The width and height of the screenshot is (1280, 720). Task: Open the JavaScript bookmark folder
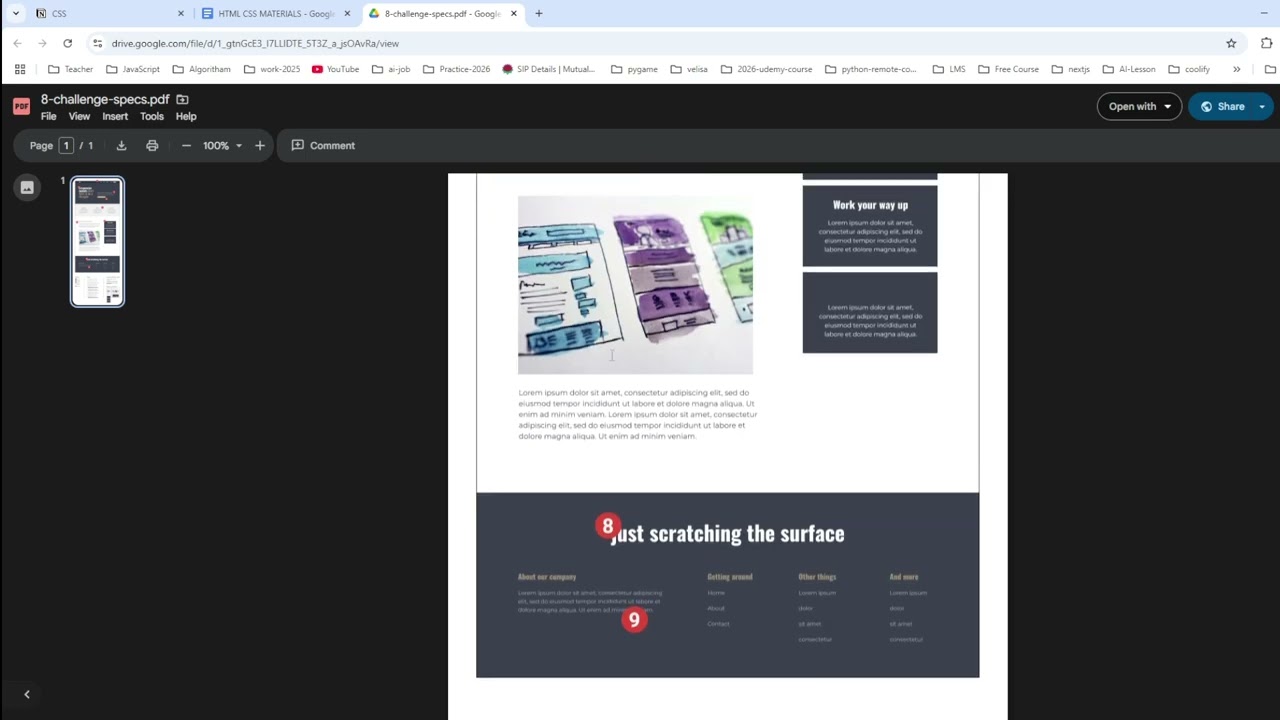coord(133,69)
